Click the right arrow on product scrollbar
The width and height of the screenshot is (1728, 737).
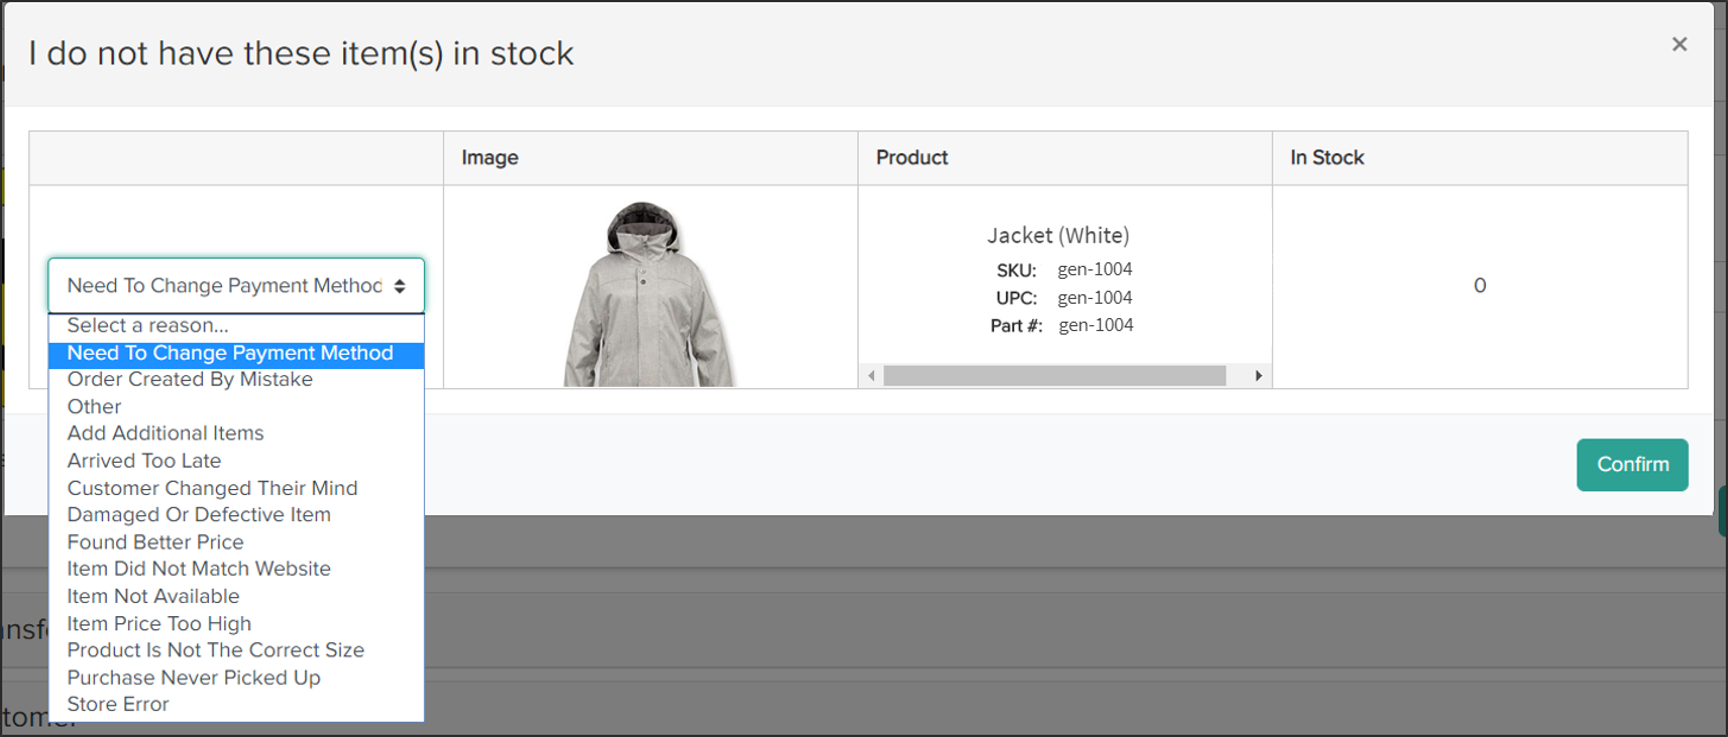(x=1261, y=377)
